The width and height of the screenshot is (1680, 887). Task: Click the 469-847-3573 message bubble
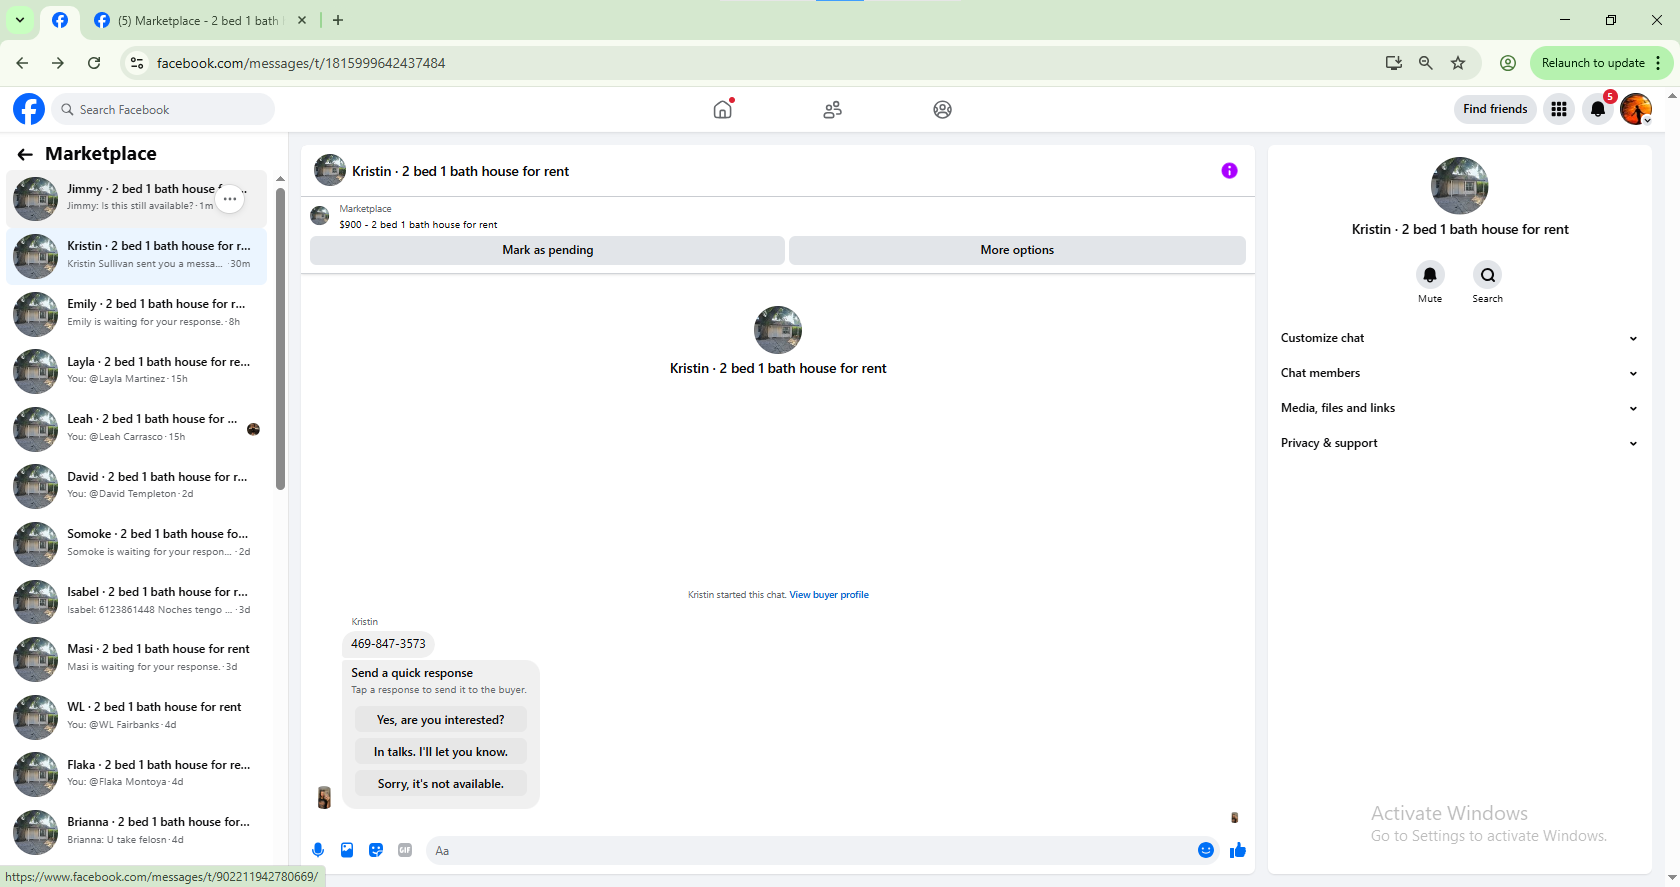point(388,644)
